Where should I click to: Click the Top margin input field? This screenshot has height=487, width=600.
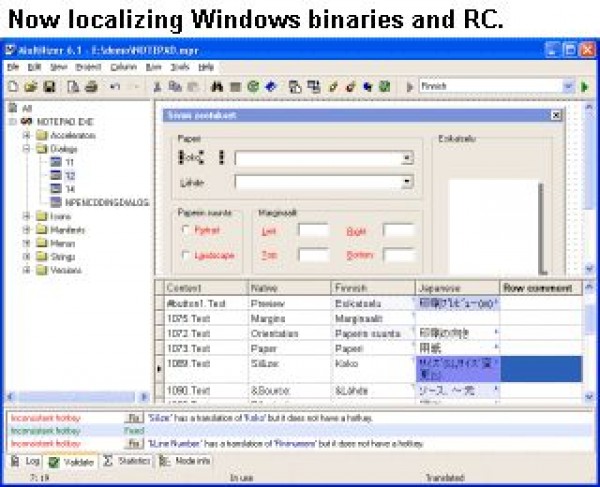(313, 255)
